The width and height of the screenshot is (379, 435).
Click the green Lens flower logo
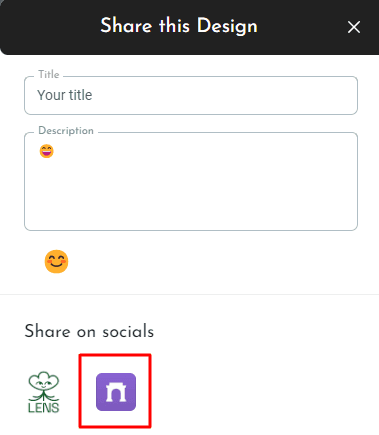(44, 386)
